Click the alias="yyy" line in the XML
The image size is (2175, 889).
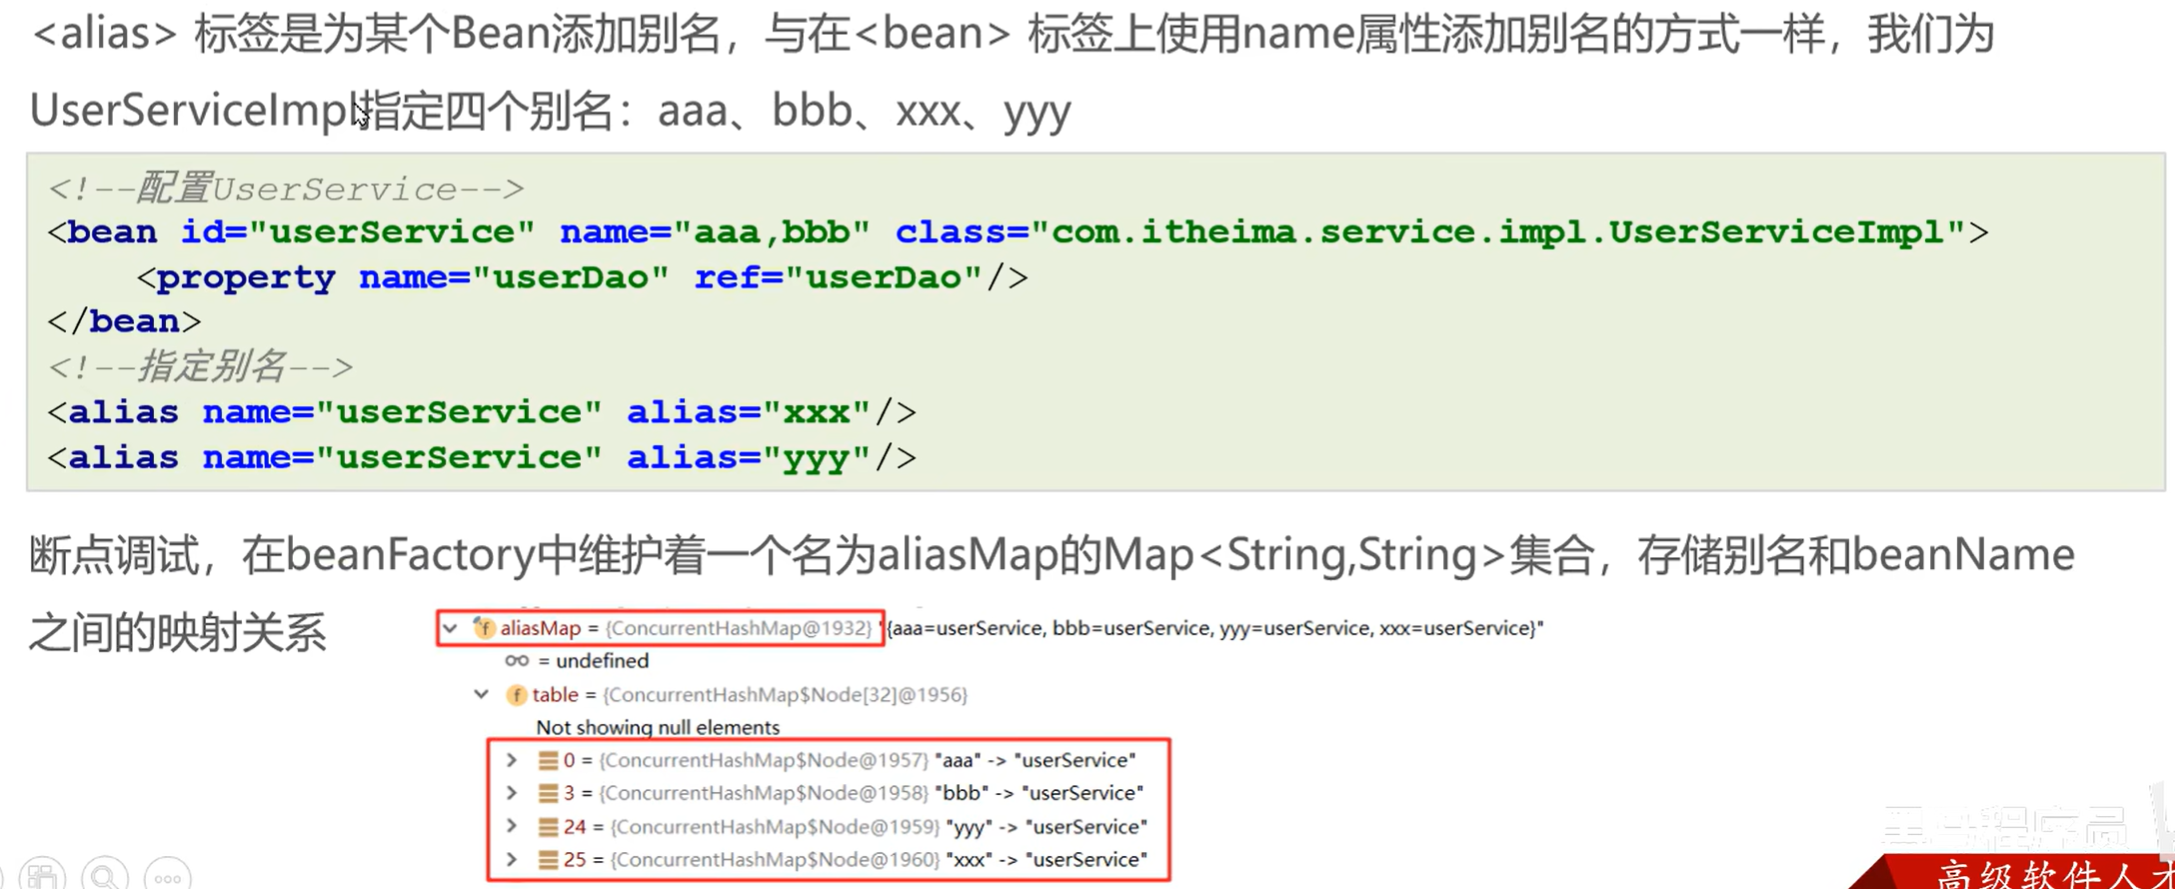pos(481,458)
